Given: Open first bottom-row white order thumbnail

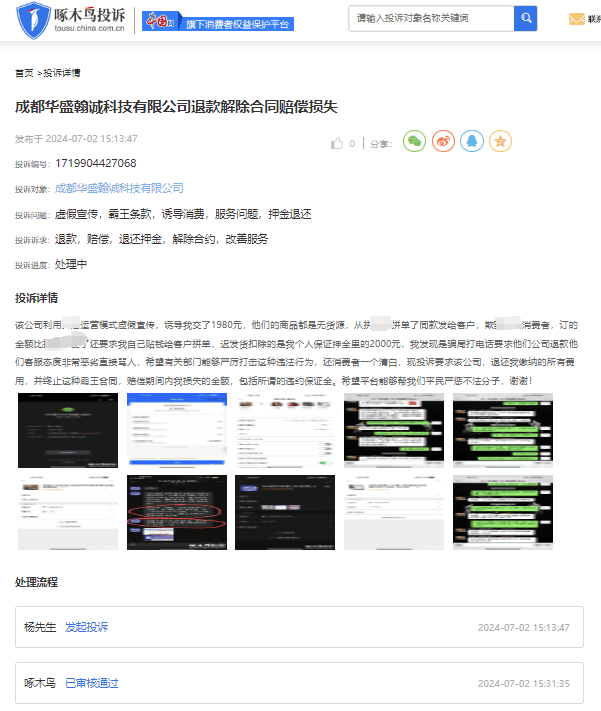Looking at the screenshot, I should click(68, 512).
